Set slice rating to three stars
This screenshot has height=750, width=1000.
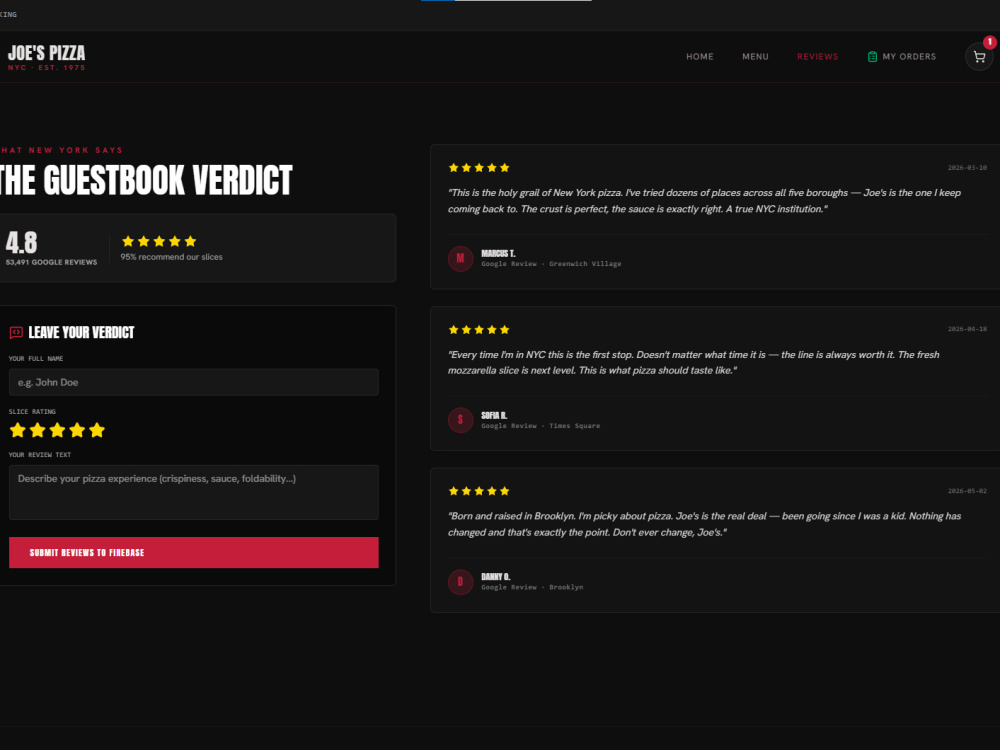pyautogui.click(x=57, y=430)
